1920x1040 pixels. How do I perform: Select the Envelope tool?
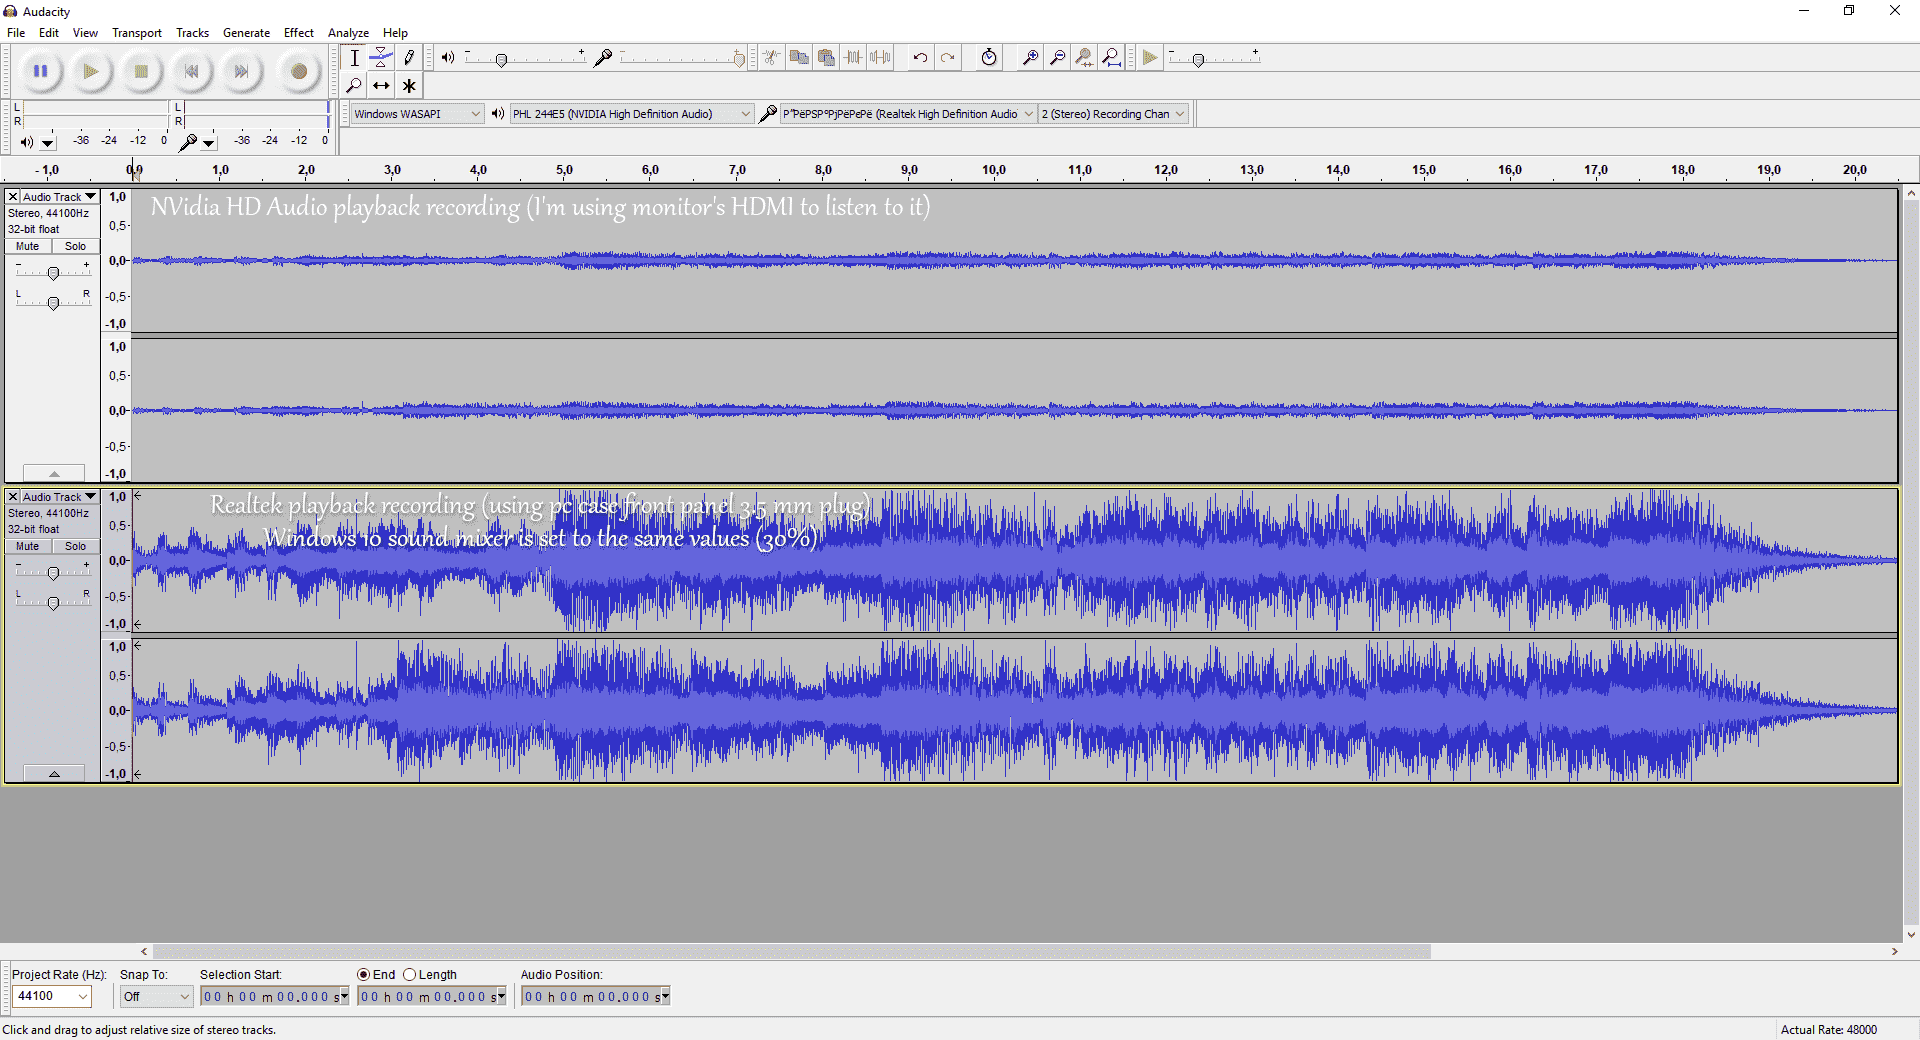(381, 58)
